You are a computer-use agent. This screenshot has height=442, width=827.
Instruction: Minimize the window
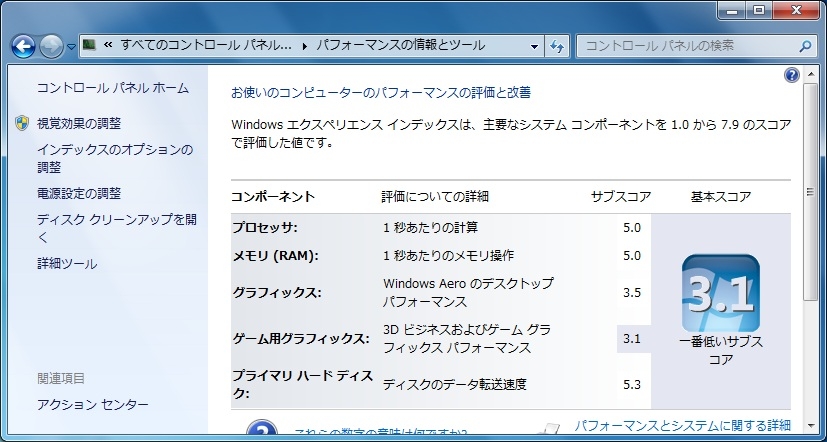tap(733, 10)
